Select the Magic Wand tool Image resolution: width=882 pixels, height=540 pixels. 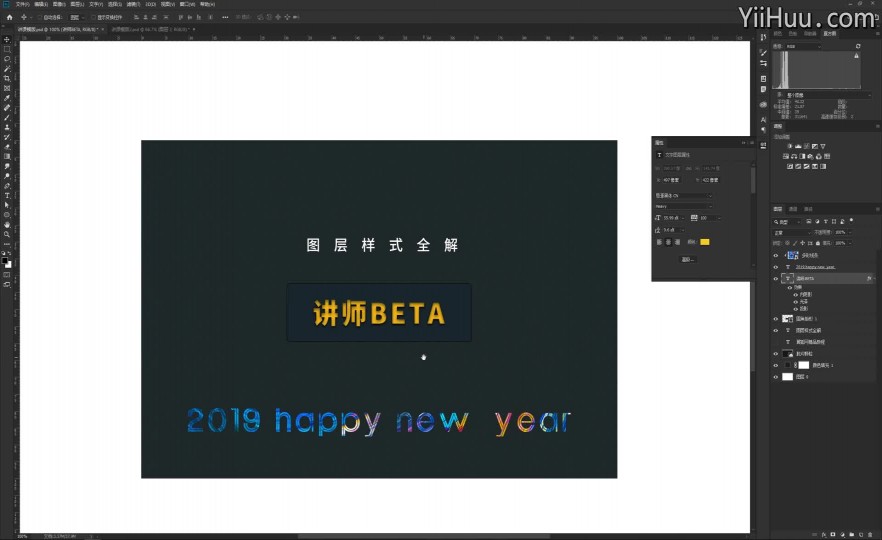[7, 69]
